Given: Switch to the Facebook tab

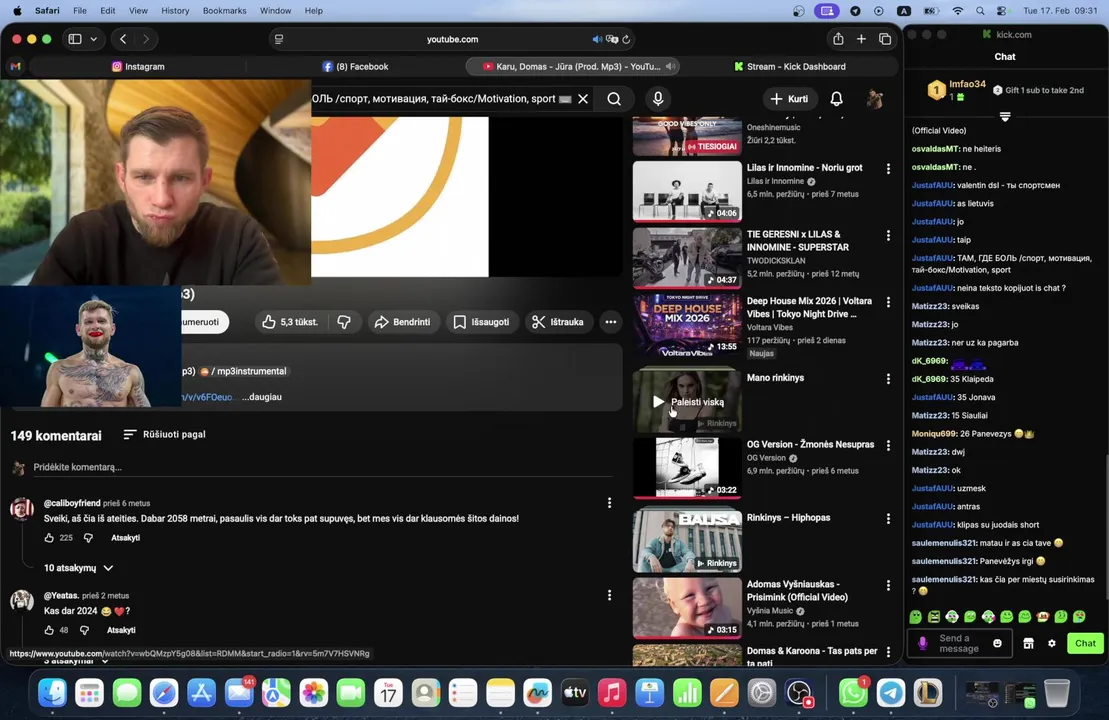Looking at the screenshot, I should tap(355, 66).
